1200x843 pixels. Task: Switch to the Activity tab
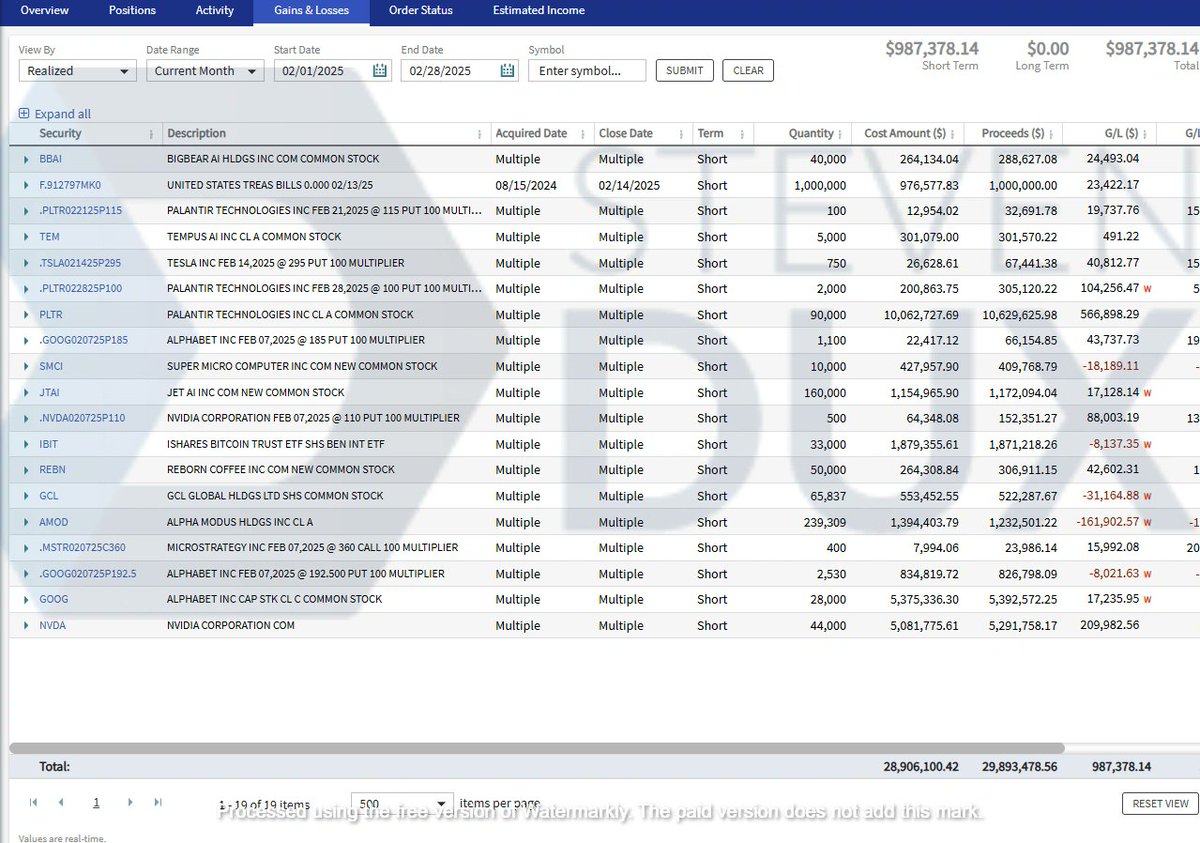tap(215, 11)
